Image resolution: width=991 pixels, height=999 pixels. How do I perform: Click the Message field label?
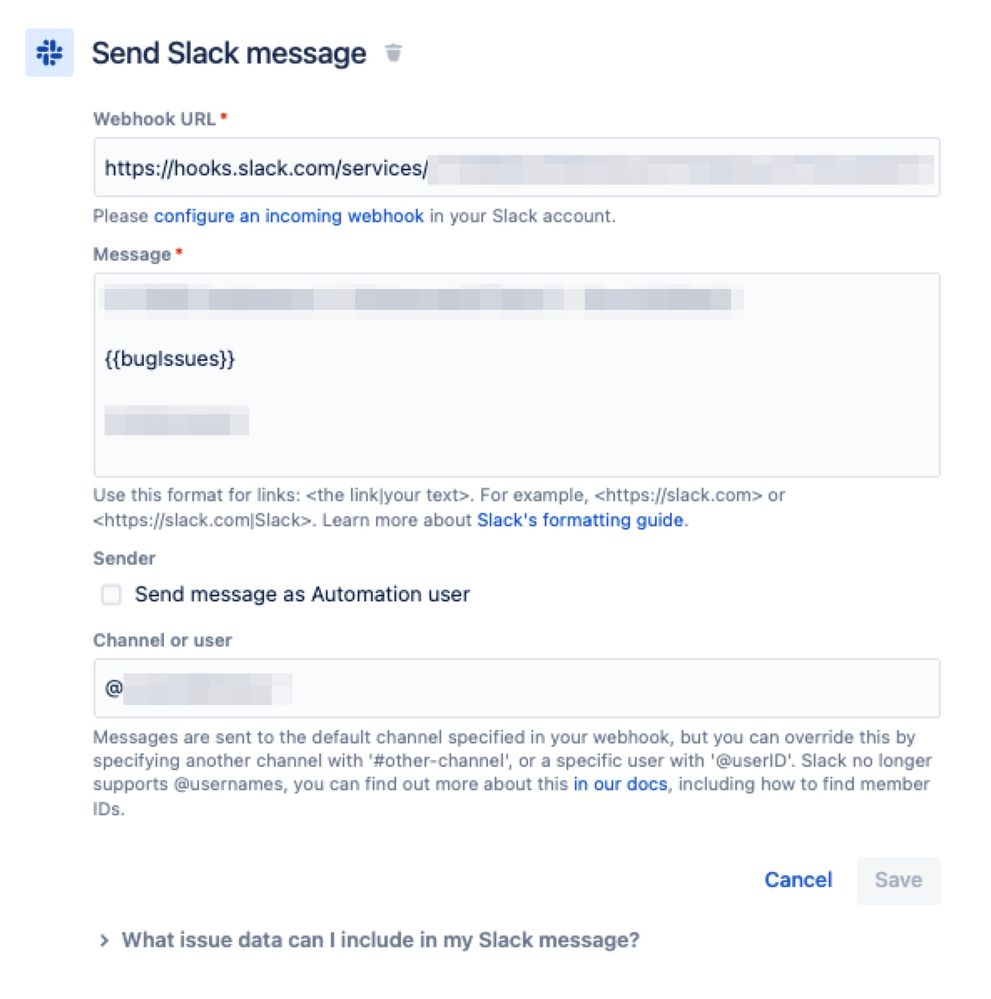point(132,254)
